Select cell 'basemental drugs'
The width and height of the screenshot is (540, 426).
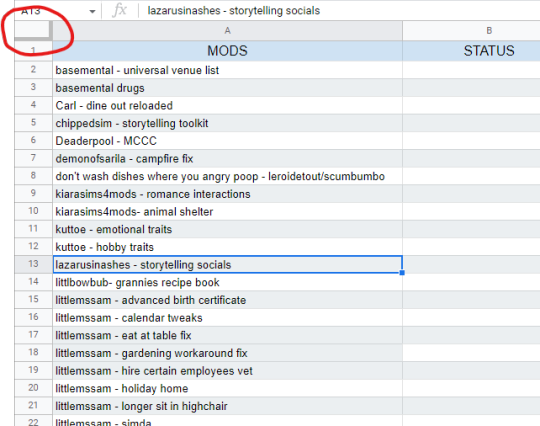227,88
